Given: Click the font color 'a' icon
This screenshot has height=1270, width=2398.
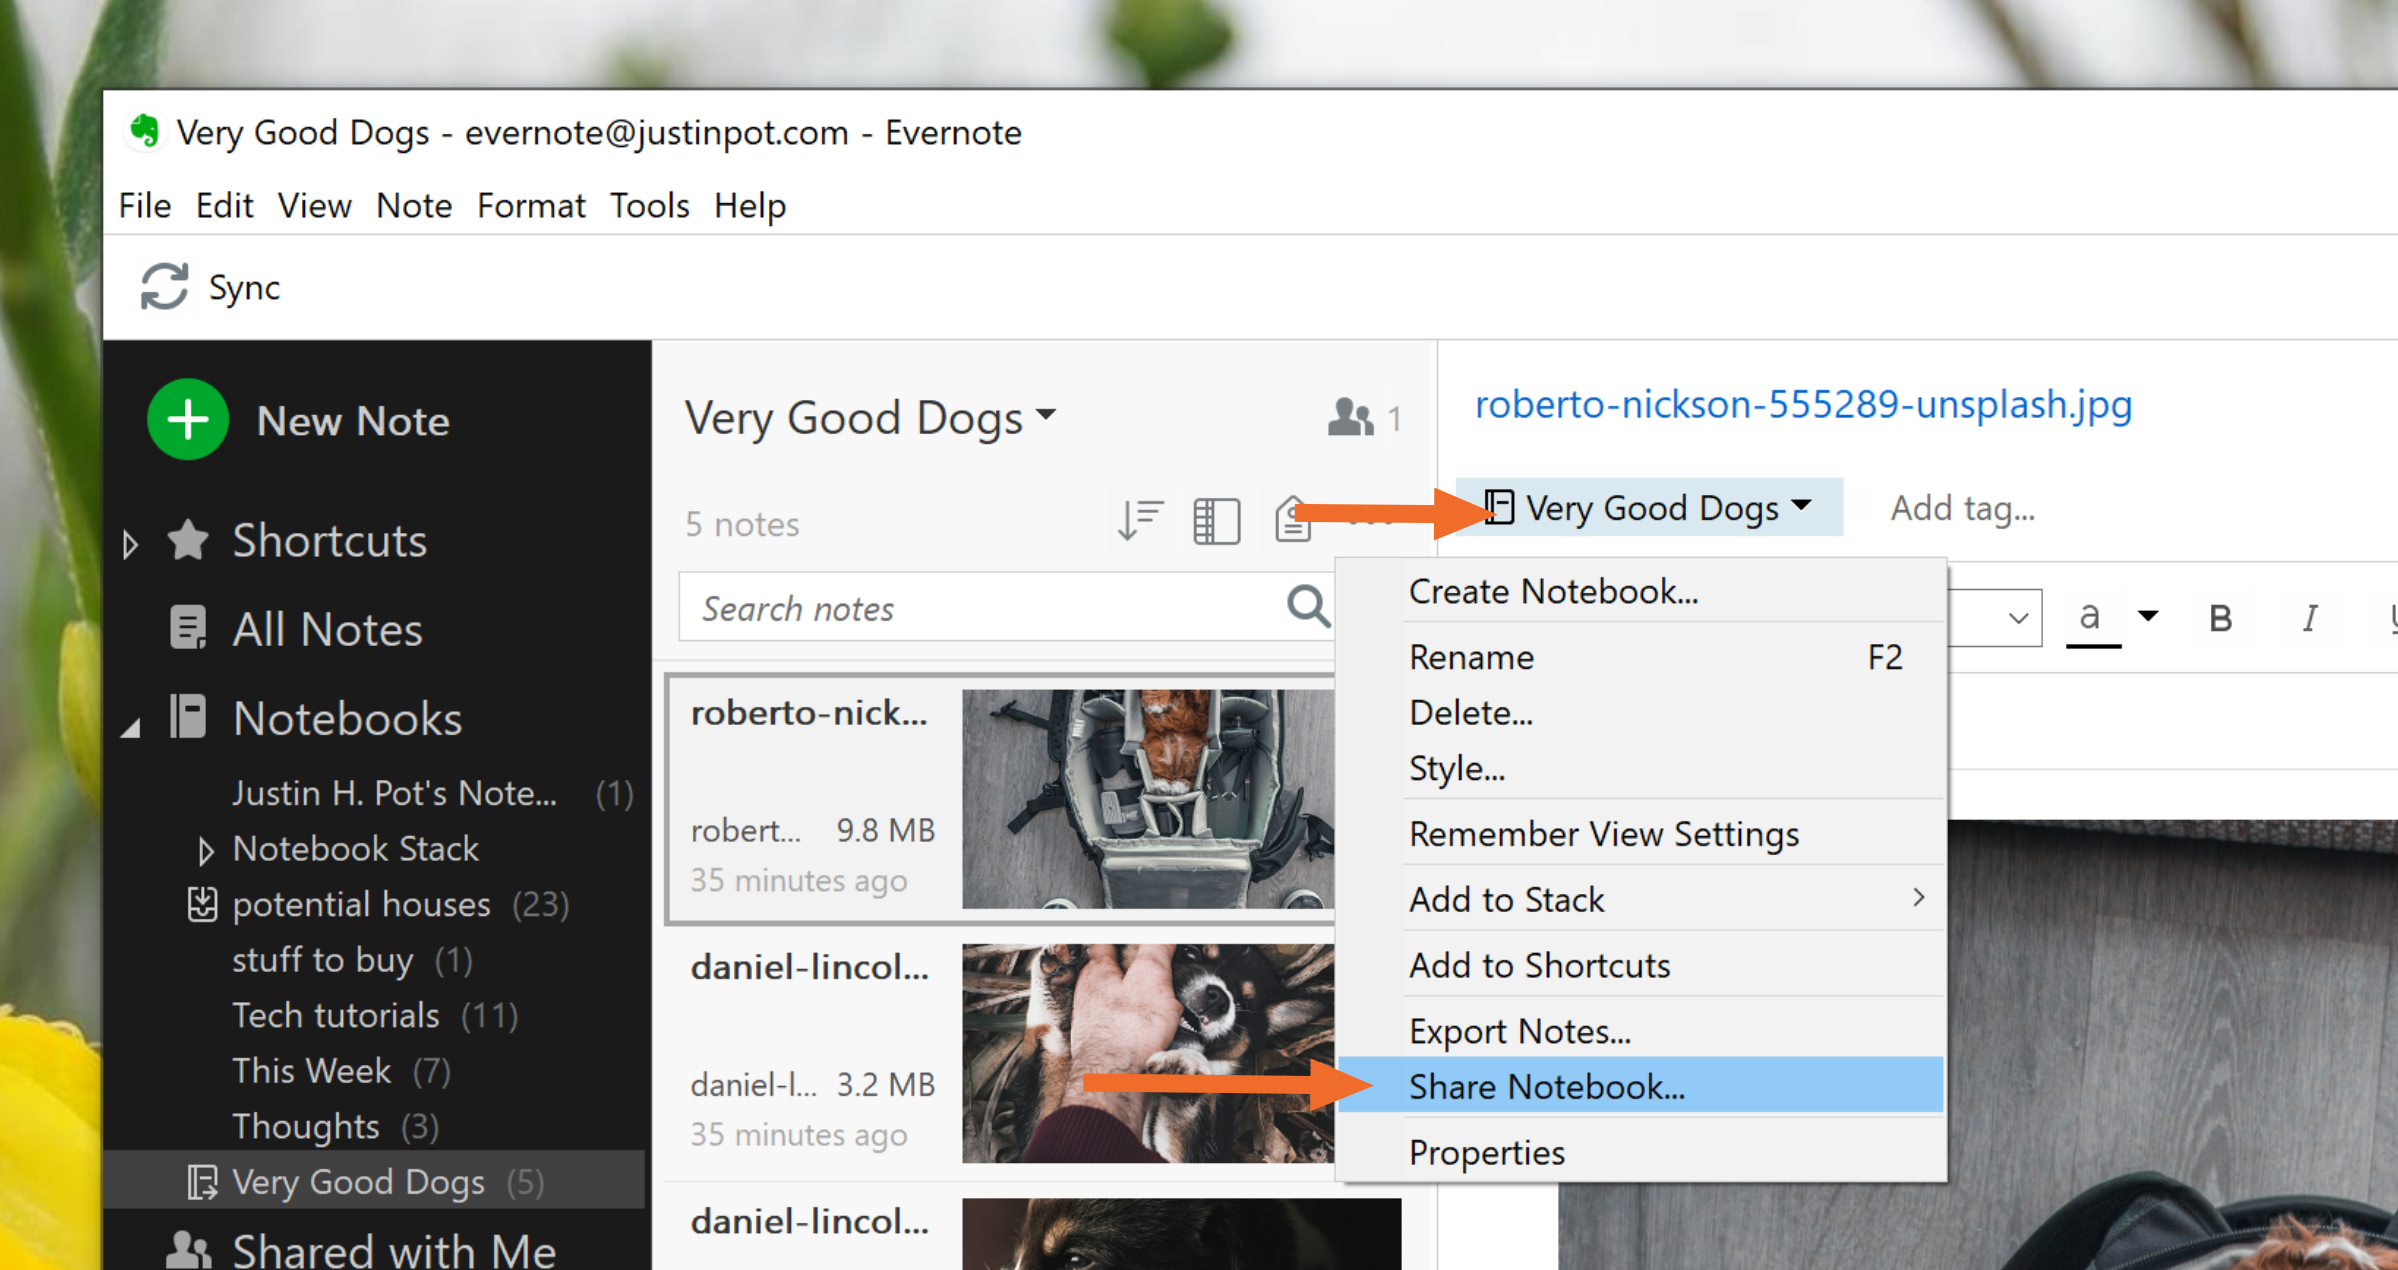Looking at the screenshot, I should (x=2092, y=621).
